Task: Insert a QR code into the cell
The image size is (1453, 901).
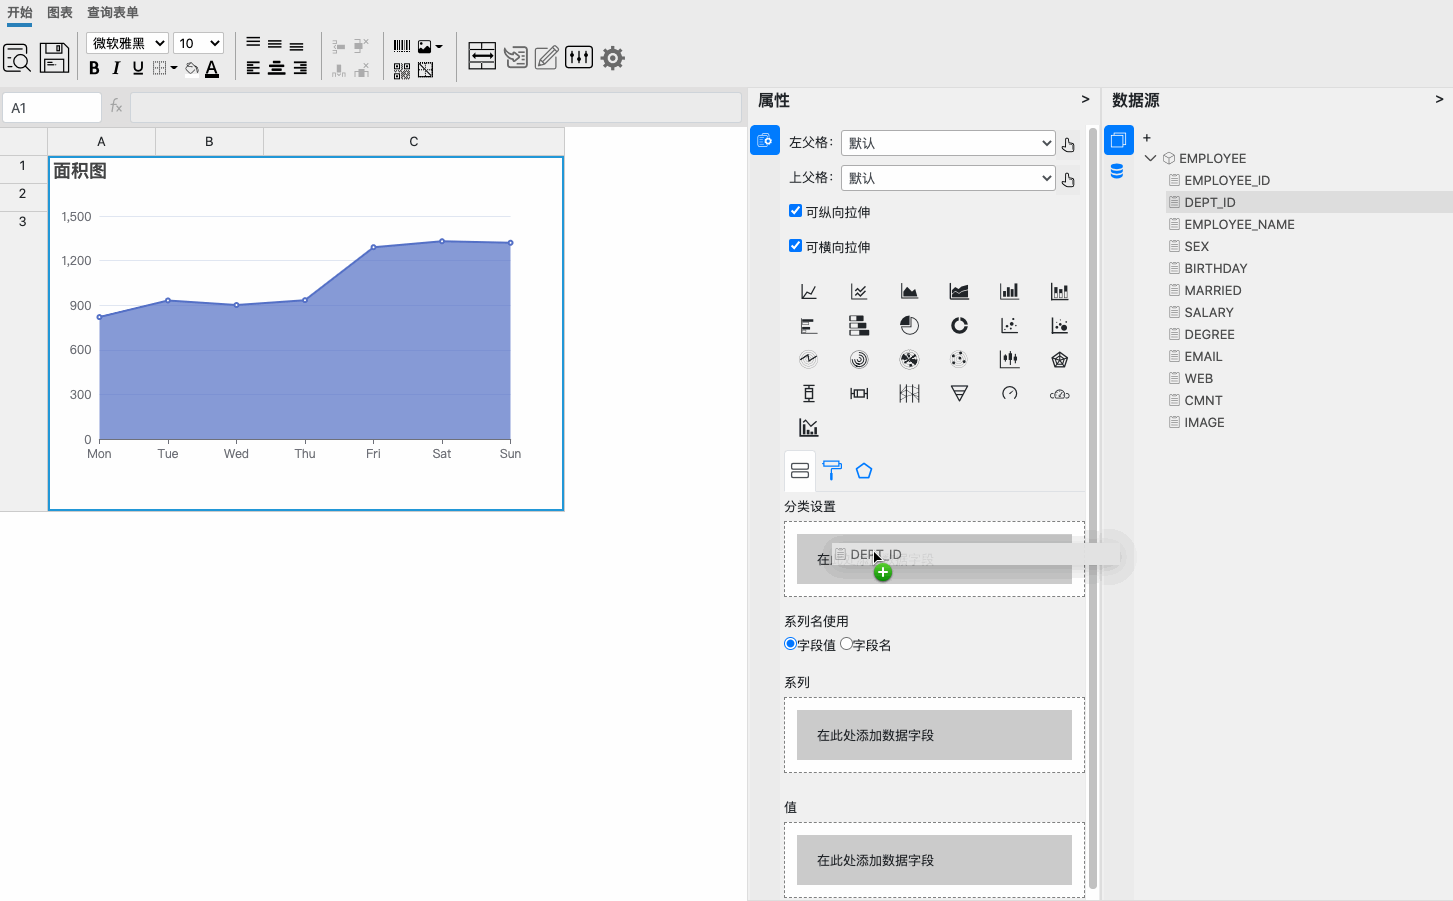Action: pyautogui.click(x=402, y=70)
